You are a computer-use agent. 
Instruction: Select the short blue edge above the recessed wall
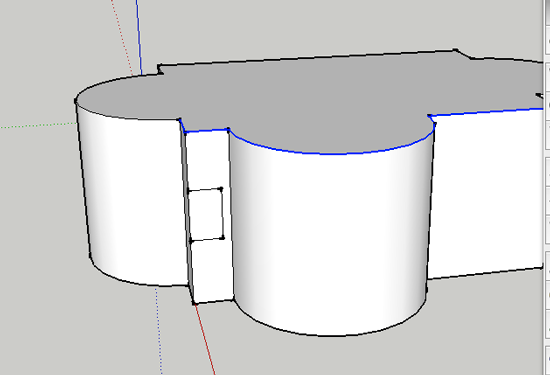[x=206, y=131]
